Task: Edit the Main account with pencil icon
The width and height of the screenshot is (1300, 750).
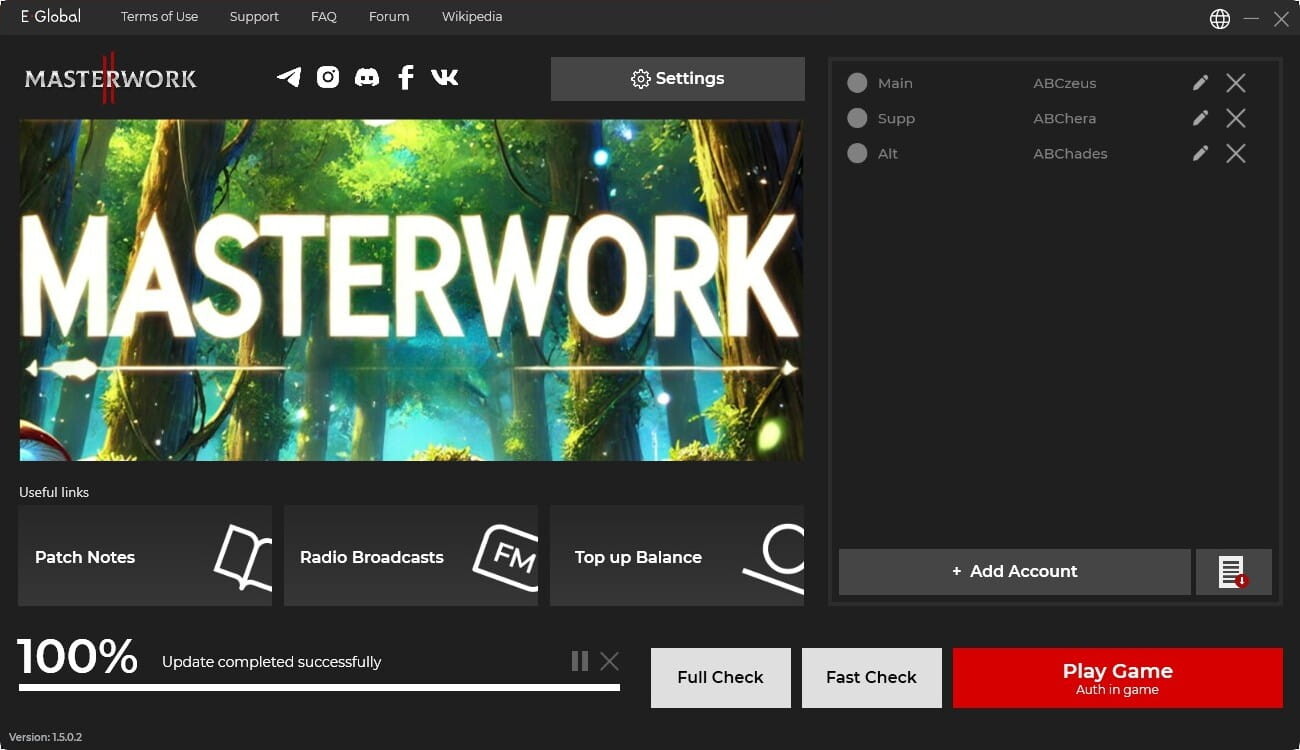Action: (1200, 83)
